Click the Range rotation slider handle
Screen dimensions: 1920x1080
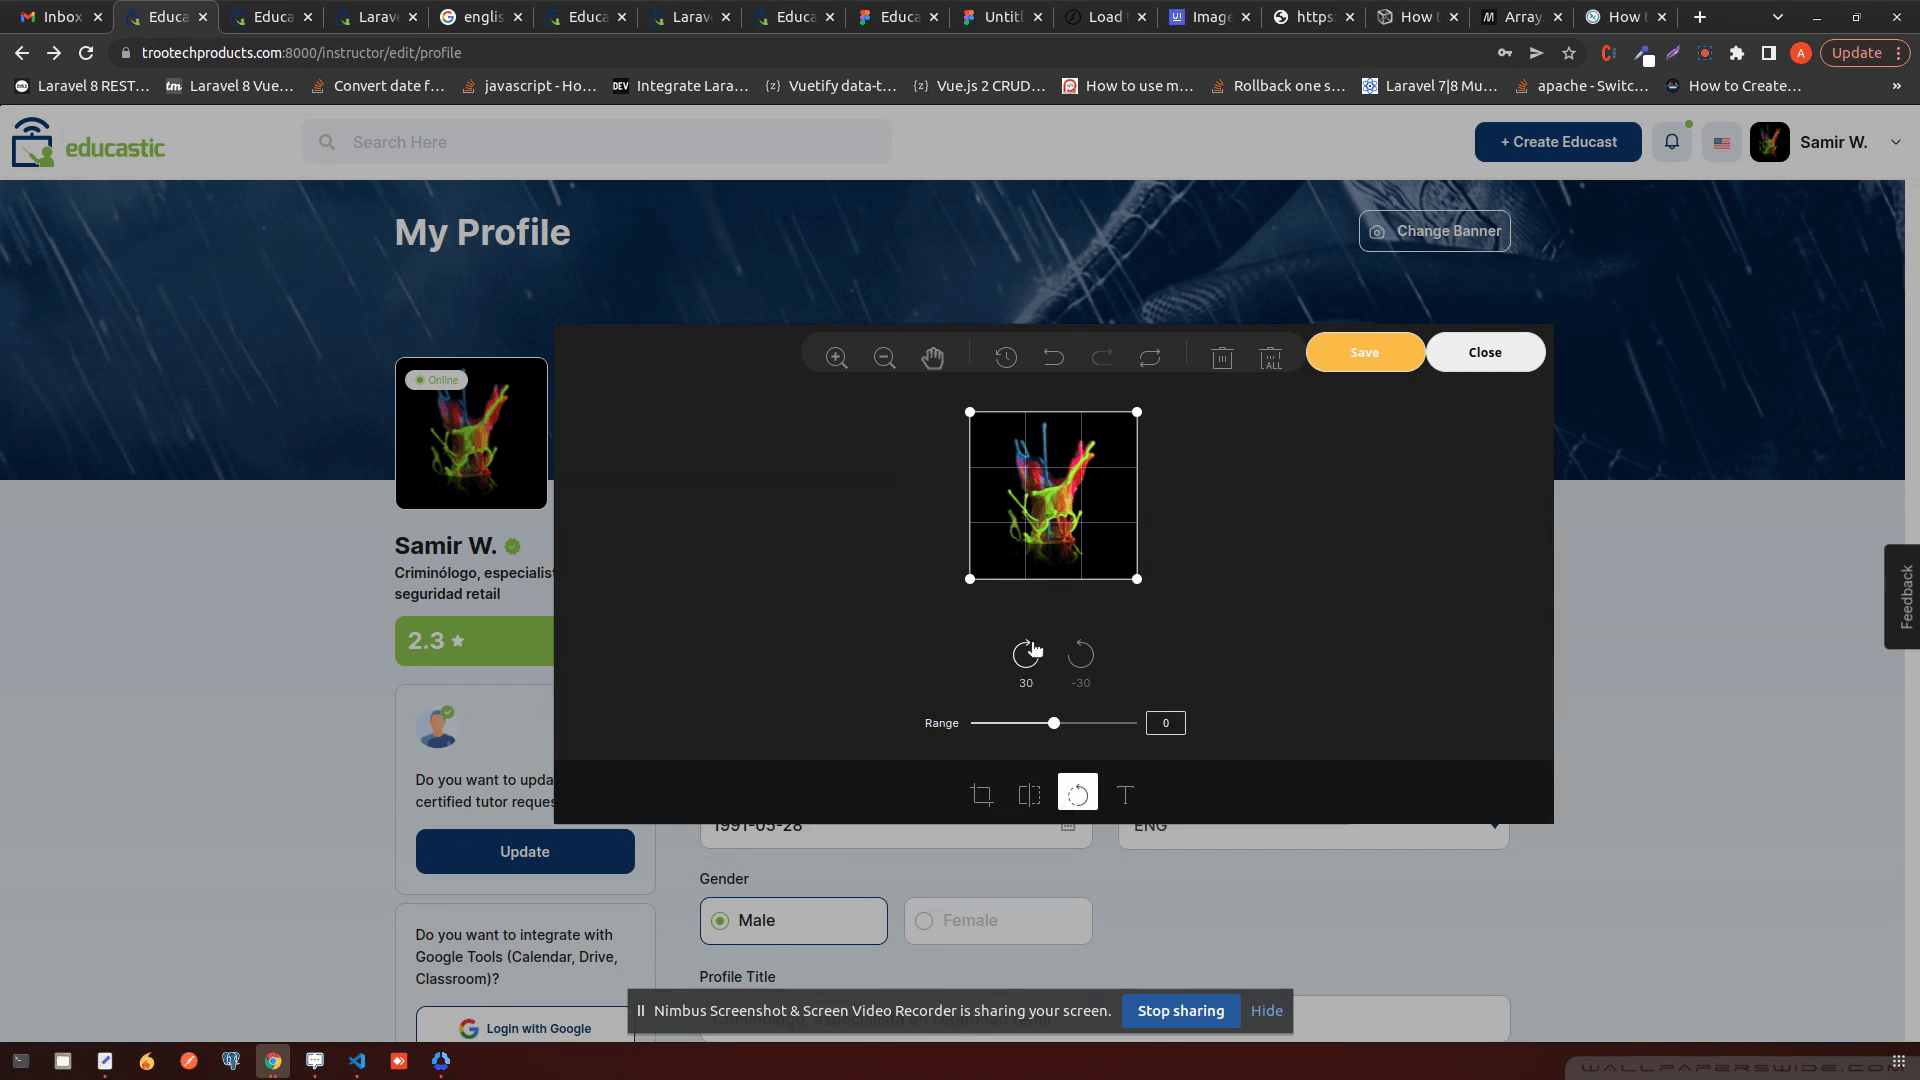point(1053,723)
